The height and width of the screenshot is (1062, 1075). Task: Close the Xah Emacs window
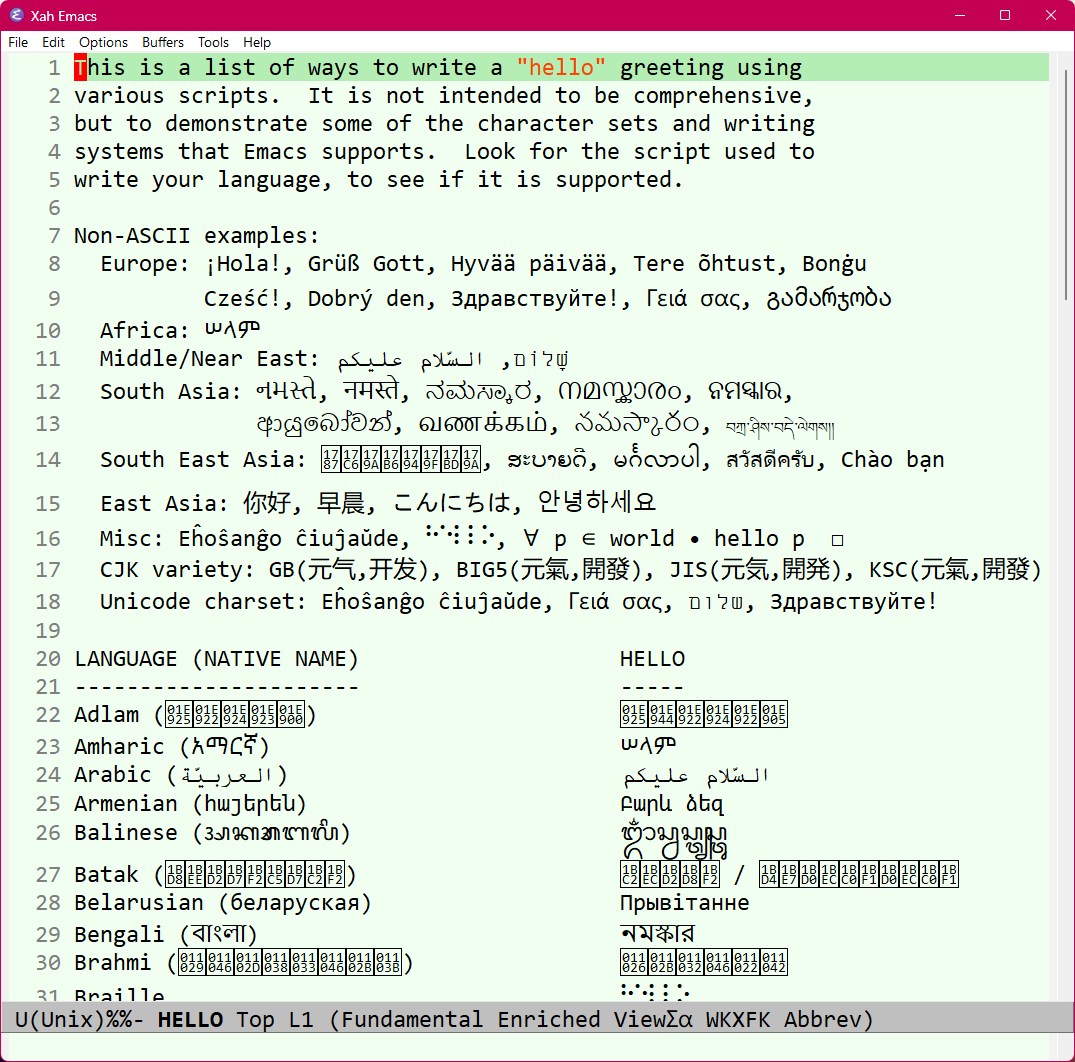tap(1050, 15)
